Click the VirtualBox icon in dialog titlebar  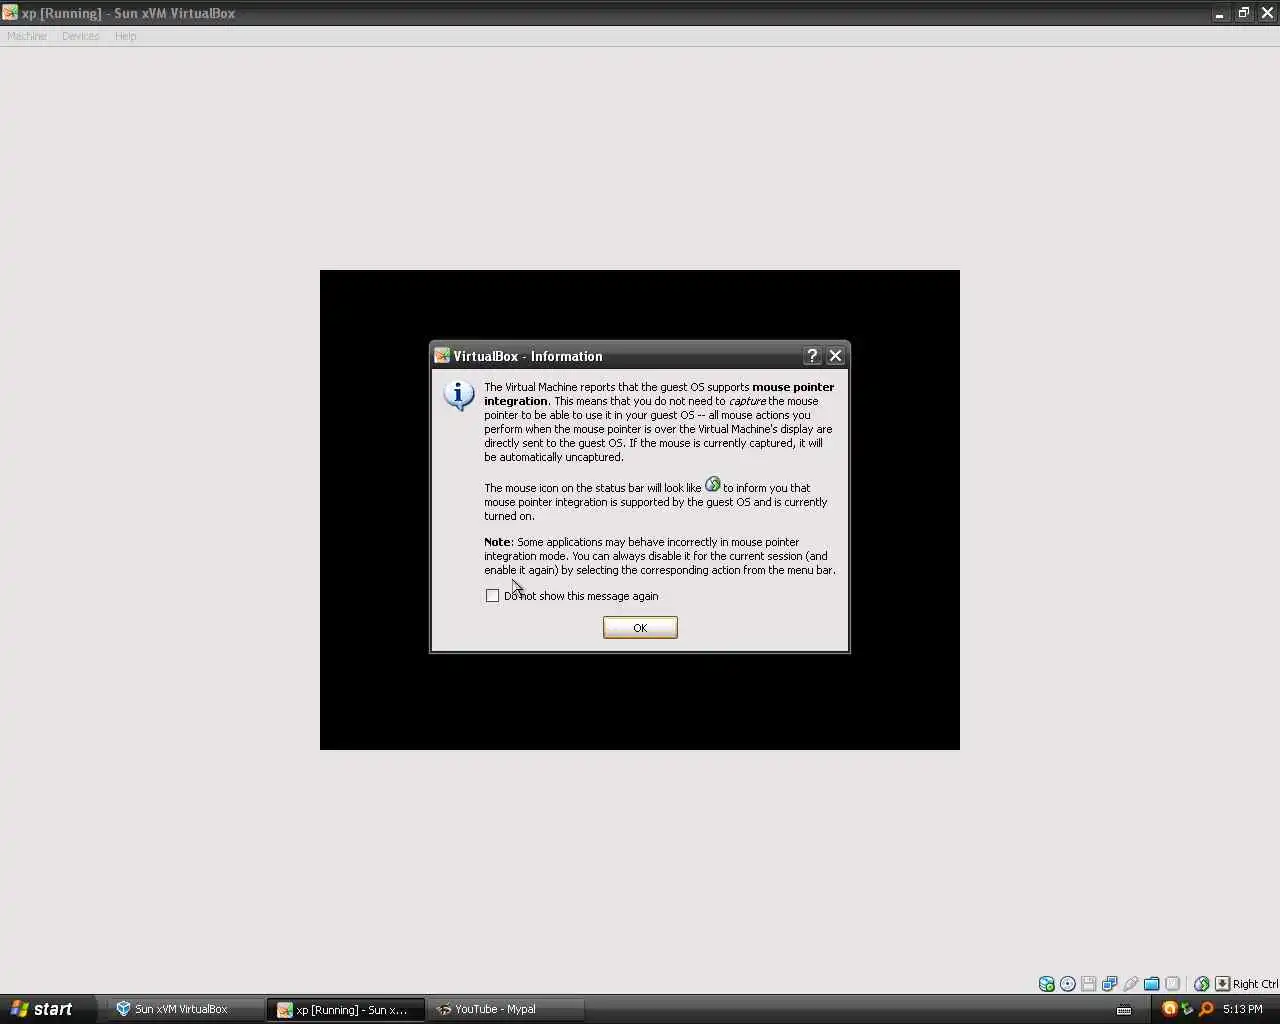pyautogui.click(x=442, y=356)
